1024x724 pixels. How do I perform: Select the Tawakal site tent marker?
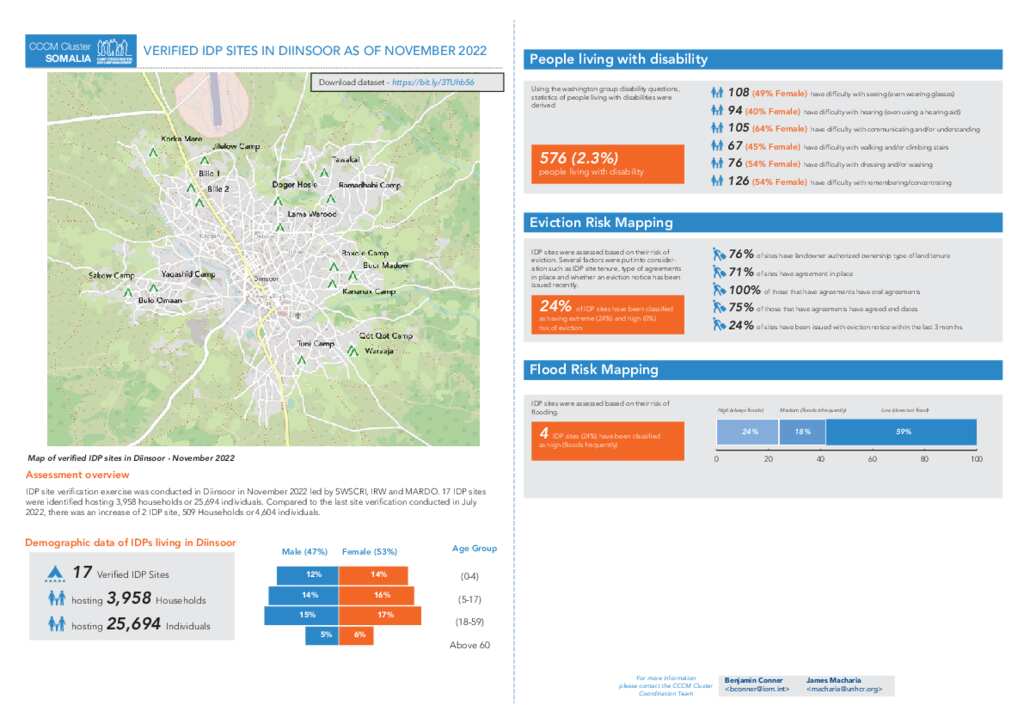[x=324, y=173]
